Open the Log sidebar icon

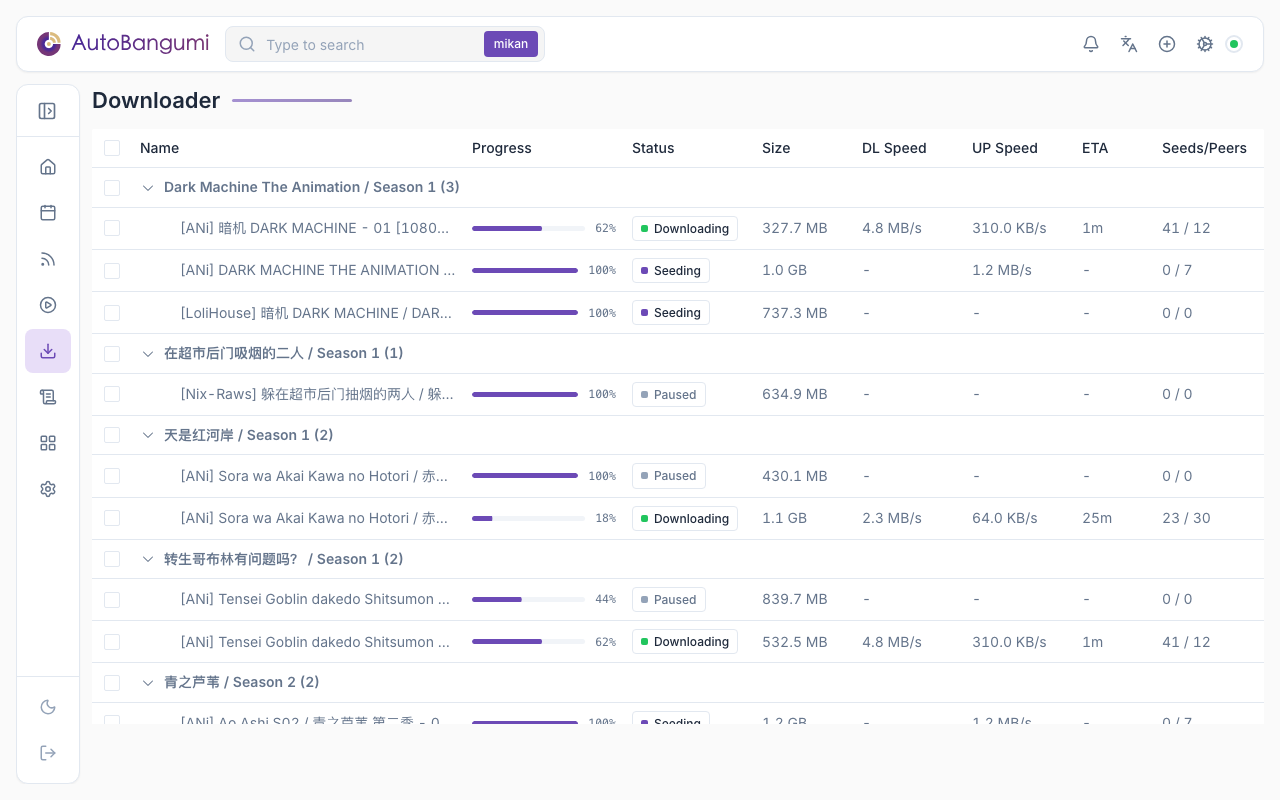tap(48, 397)
